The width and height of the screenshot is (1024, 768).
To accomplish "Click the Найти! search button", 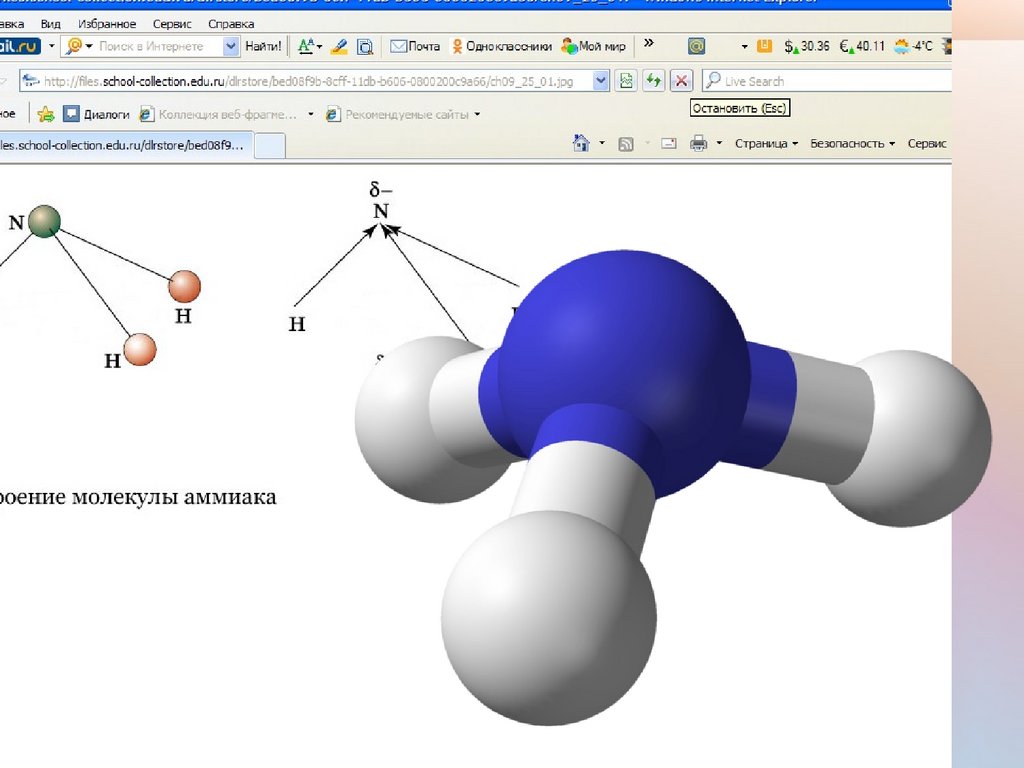I will (x=263, y=46).
